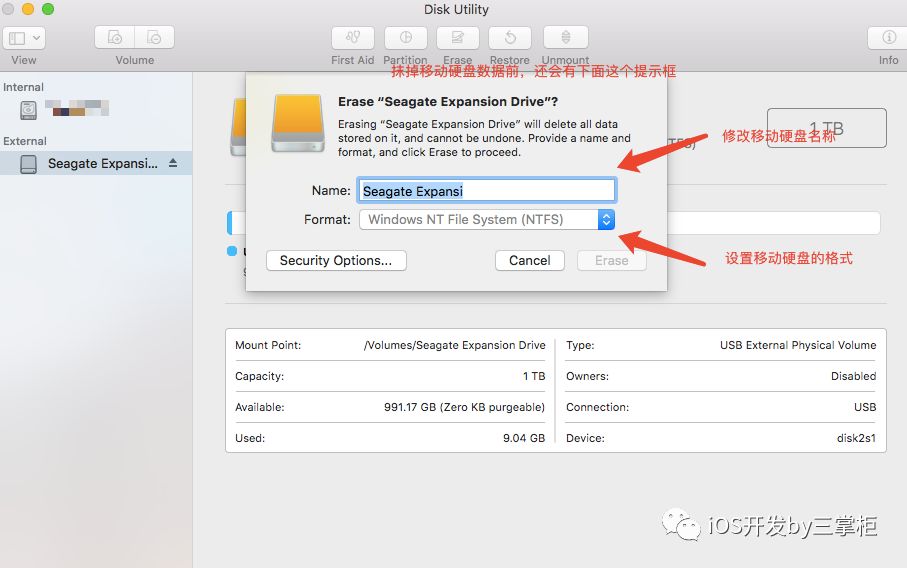
Task: Click the add Volume icon
Action: coord(115,38)
